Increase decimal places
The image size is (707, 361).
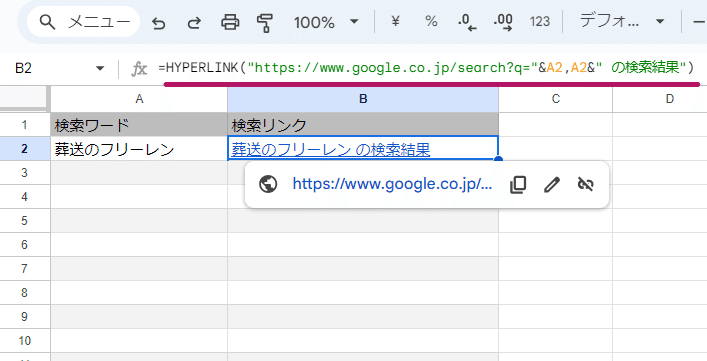[503, 22]
